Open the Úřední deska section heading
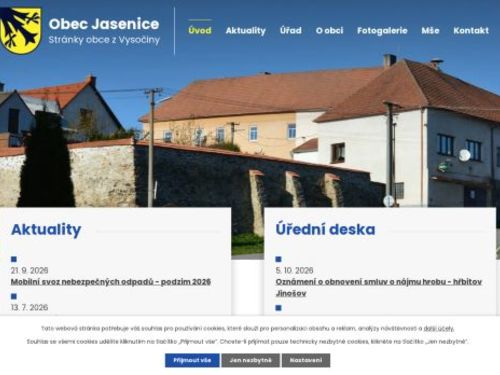Image resolution: width=500 pixels, height=375 pixels. [325, 229]
